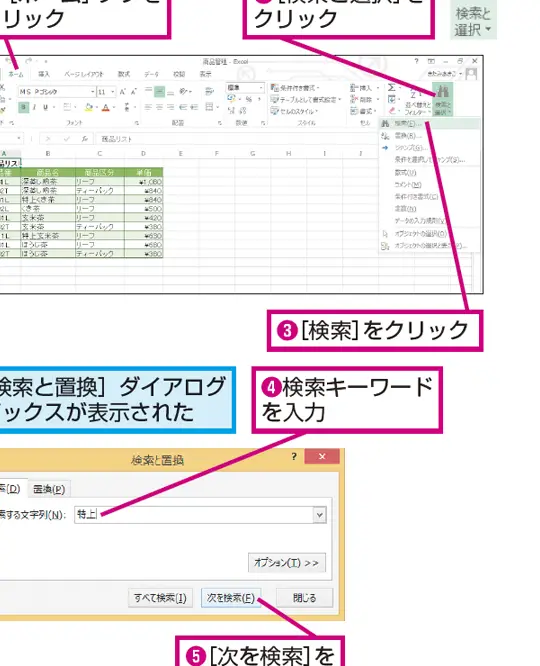Click the Fill down icon
Screen dimensions: 540x666
coord(391,99)
